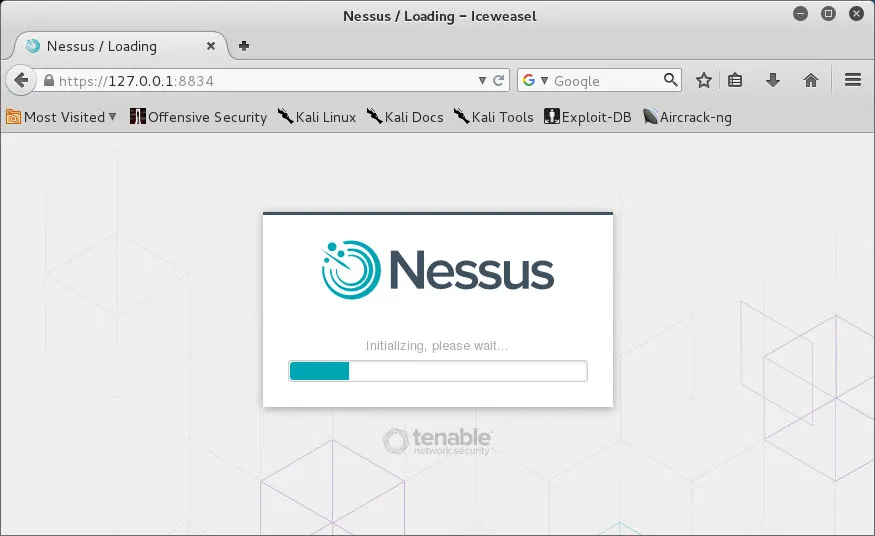875x536 pixels.
Task: Click the Google search engine icon
Action: (528, 80)
